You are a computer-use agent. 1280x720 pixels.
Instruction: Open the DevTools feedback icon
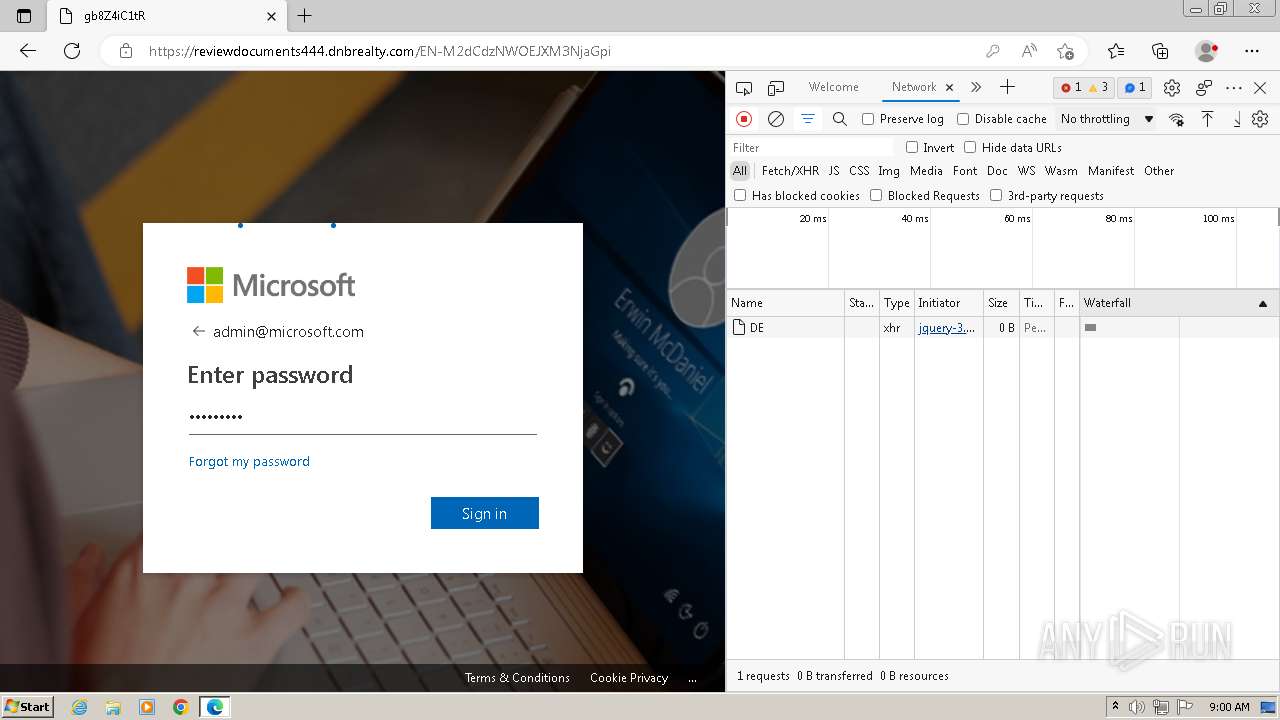[x=1204, y=88]
